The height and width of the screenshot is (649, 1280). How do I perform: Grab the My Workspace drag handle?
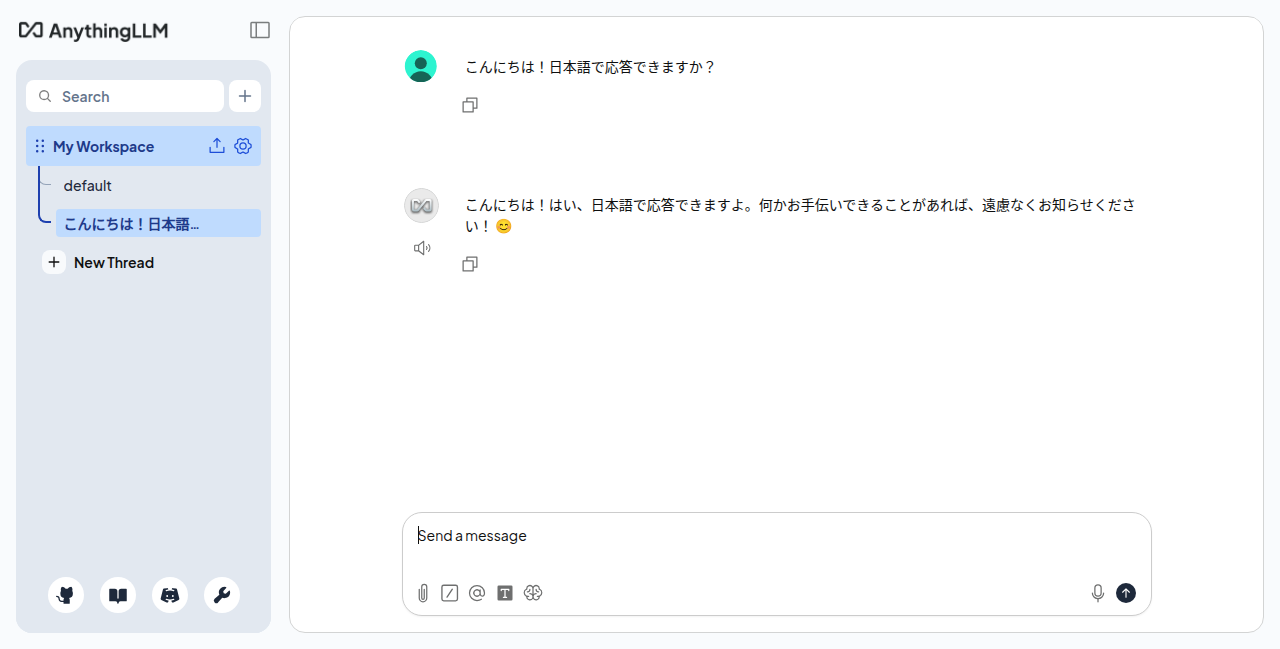tap(39, 146)
